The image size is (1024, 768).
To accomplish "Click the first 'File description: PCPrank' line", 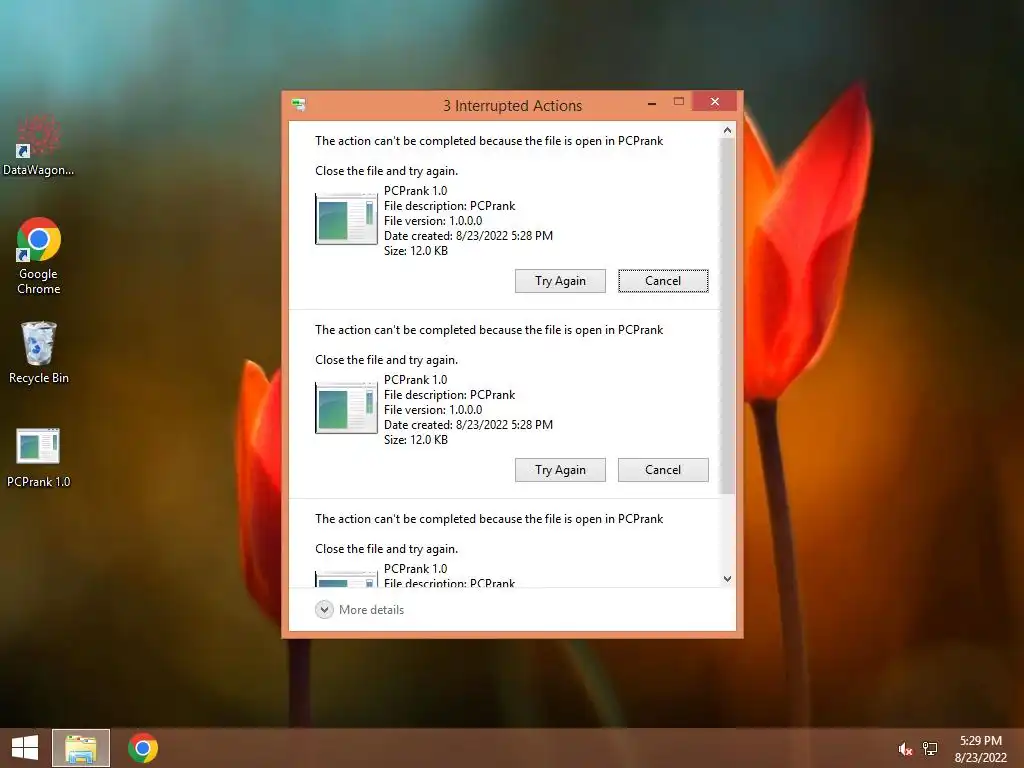I will click(x=449, y=206).
